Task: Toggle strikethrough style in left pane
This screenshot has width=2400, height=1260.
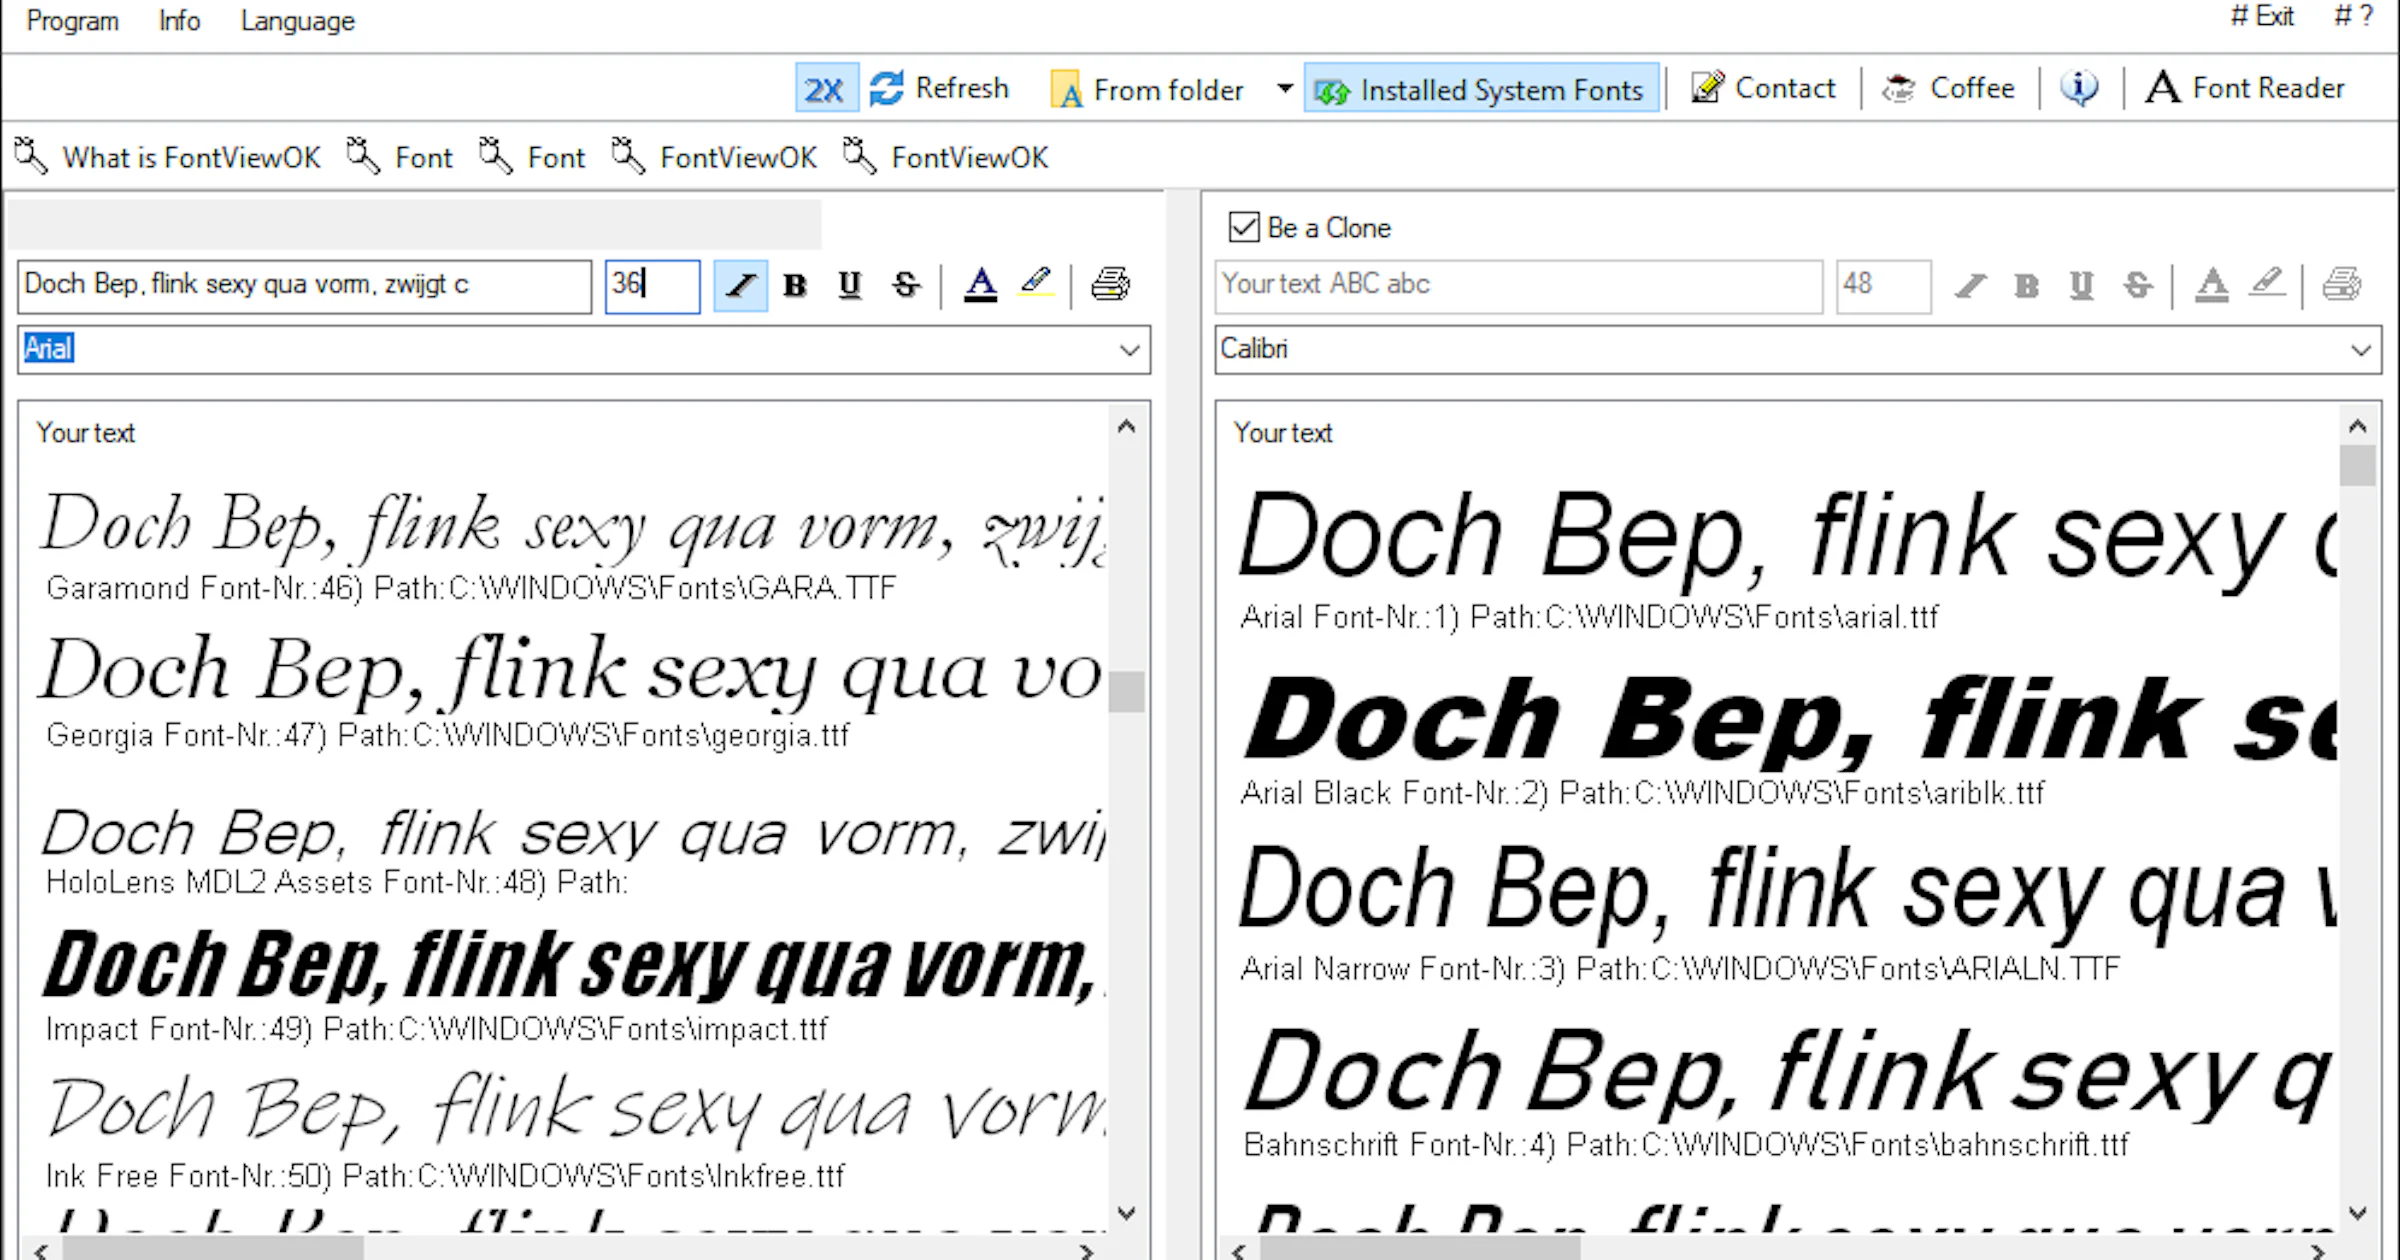Action: pyautogui.click(x=906, y=286)
